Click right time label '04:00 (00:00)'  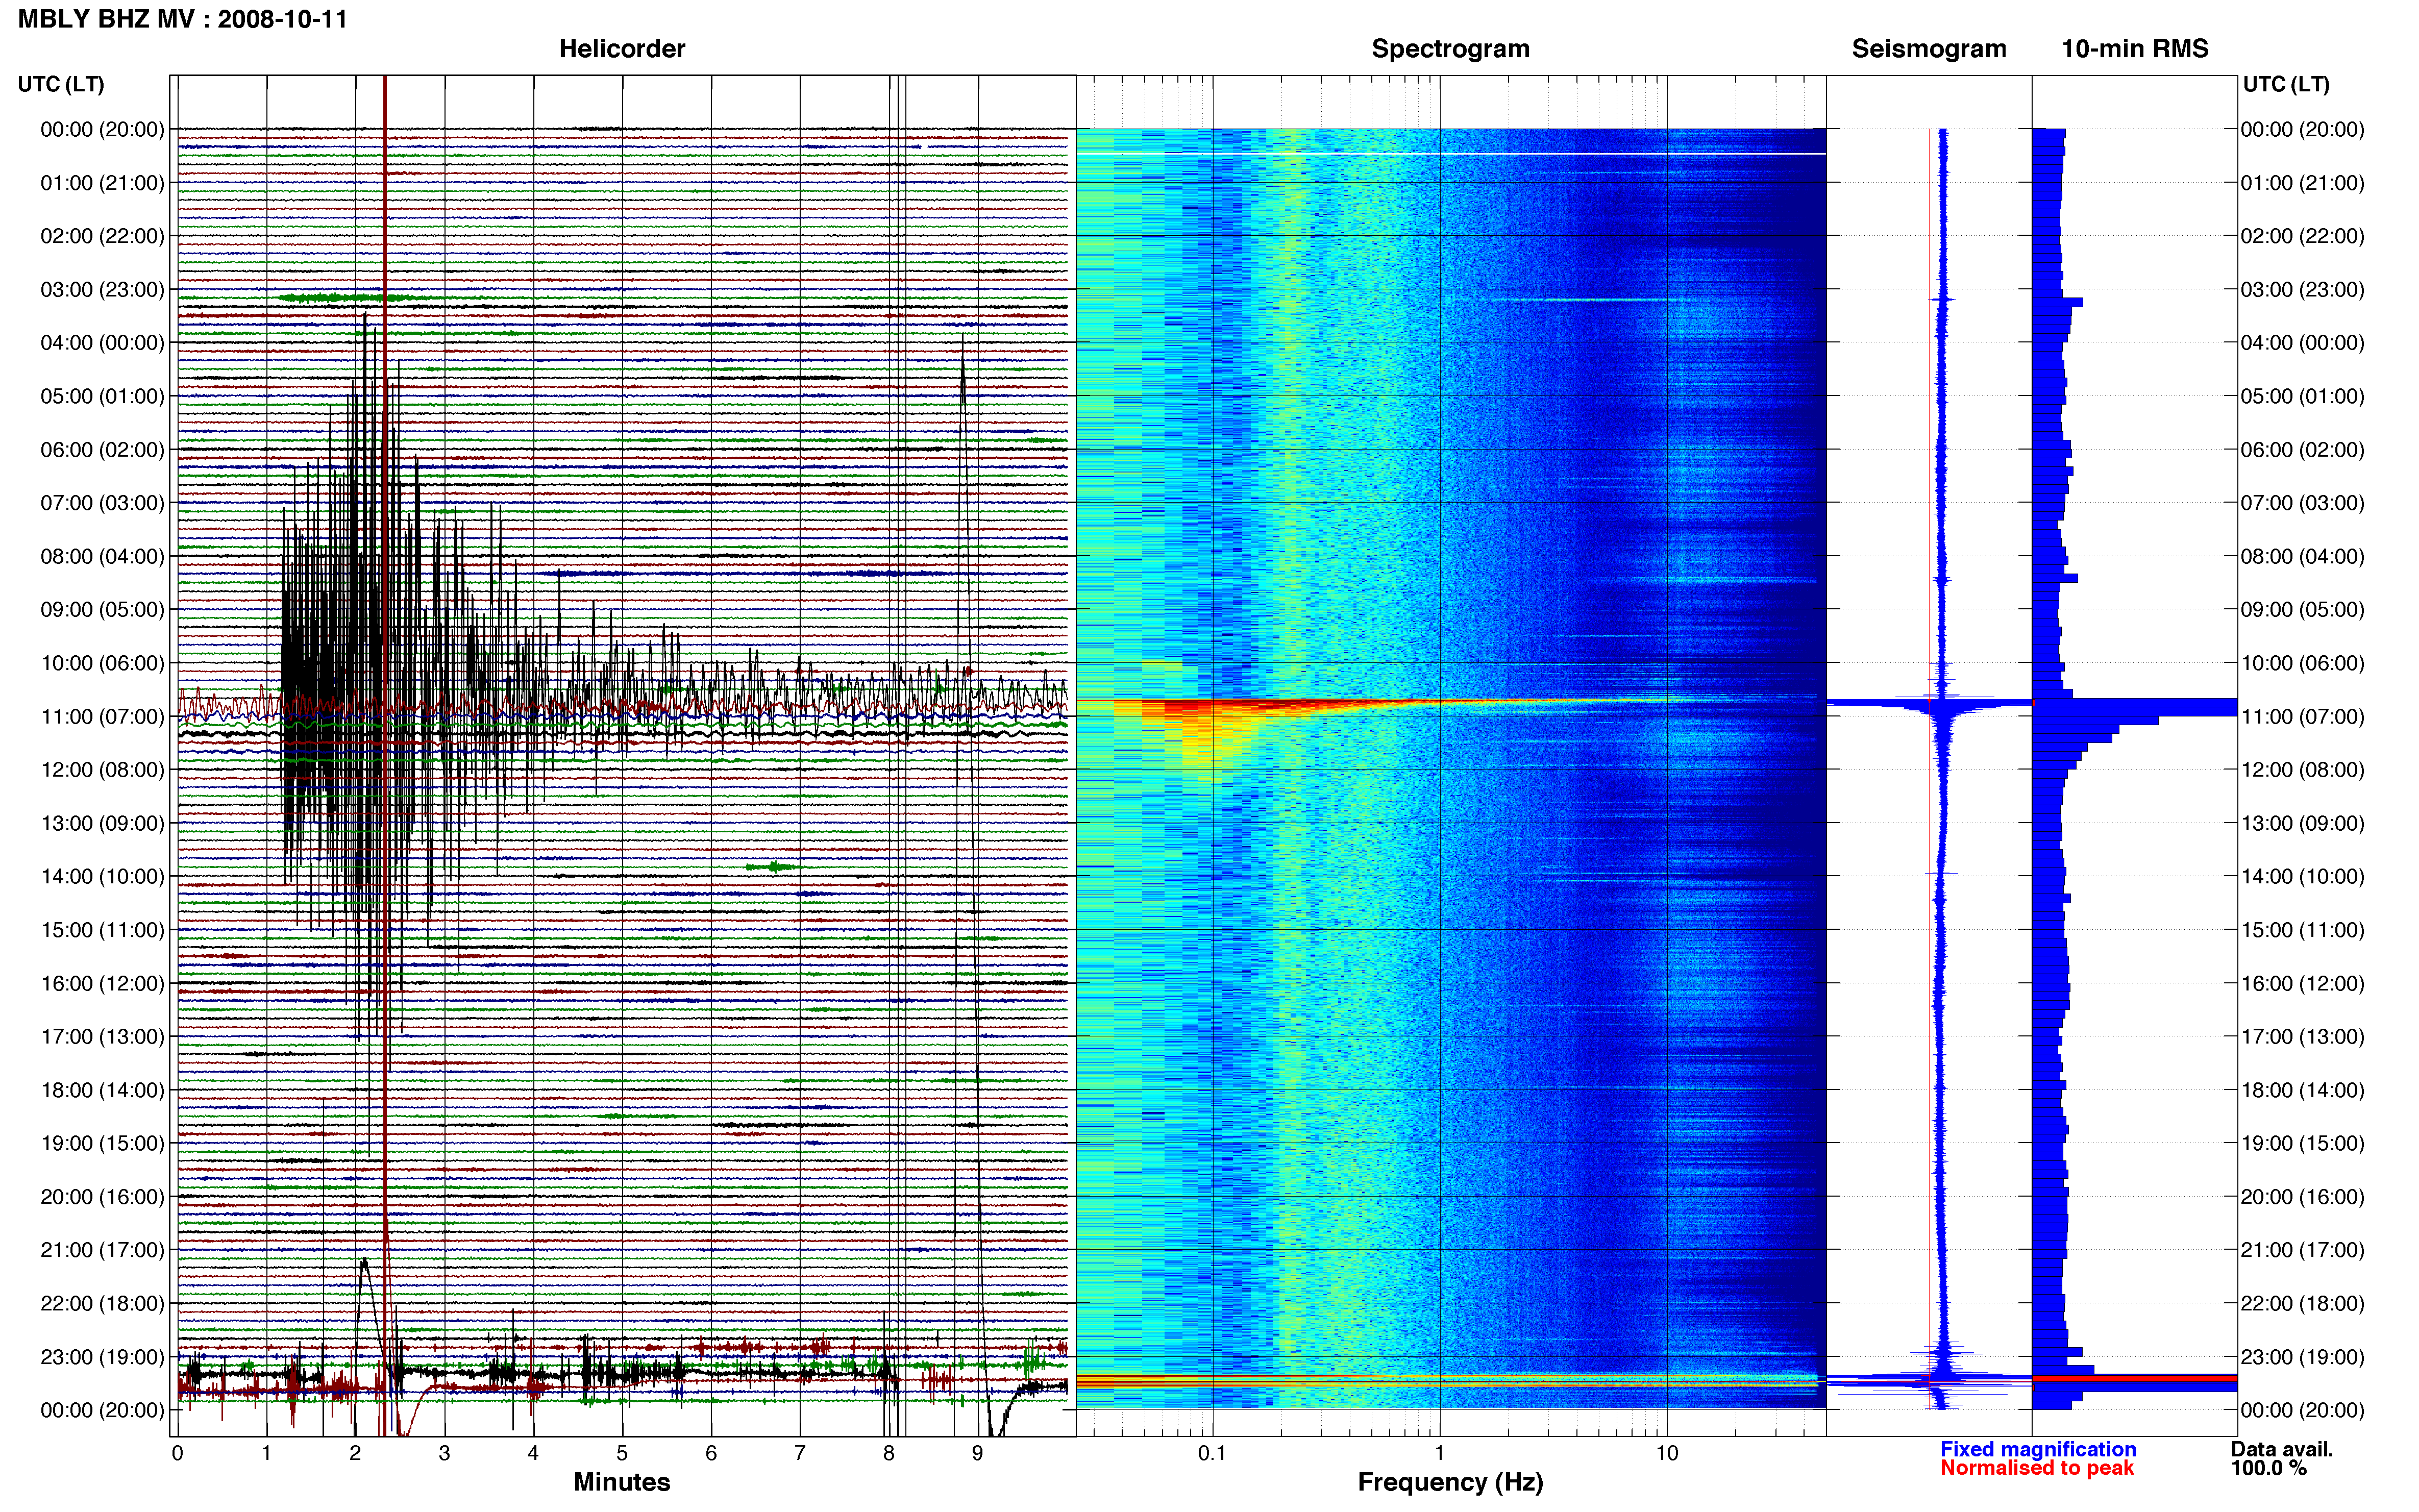2302,343
